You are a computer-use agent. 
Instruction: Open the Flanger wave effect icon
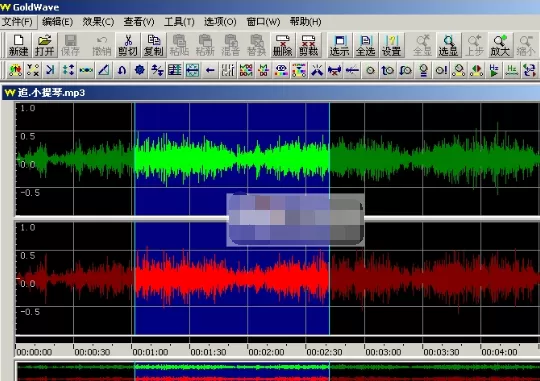pyautogui.click(x=86, y=70)
